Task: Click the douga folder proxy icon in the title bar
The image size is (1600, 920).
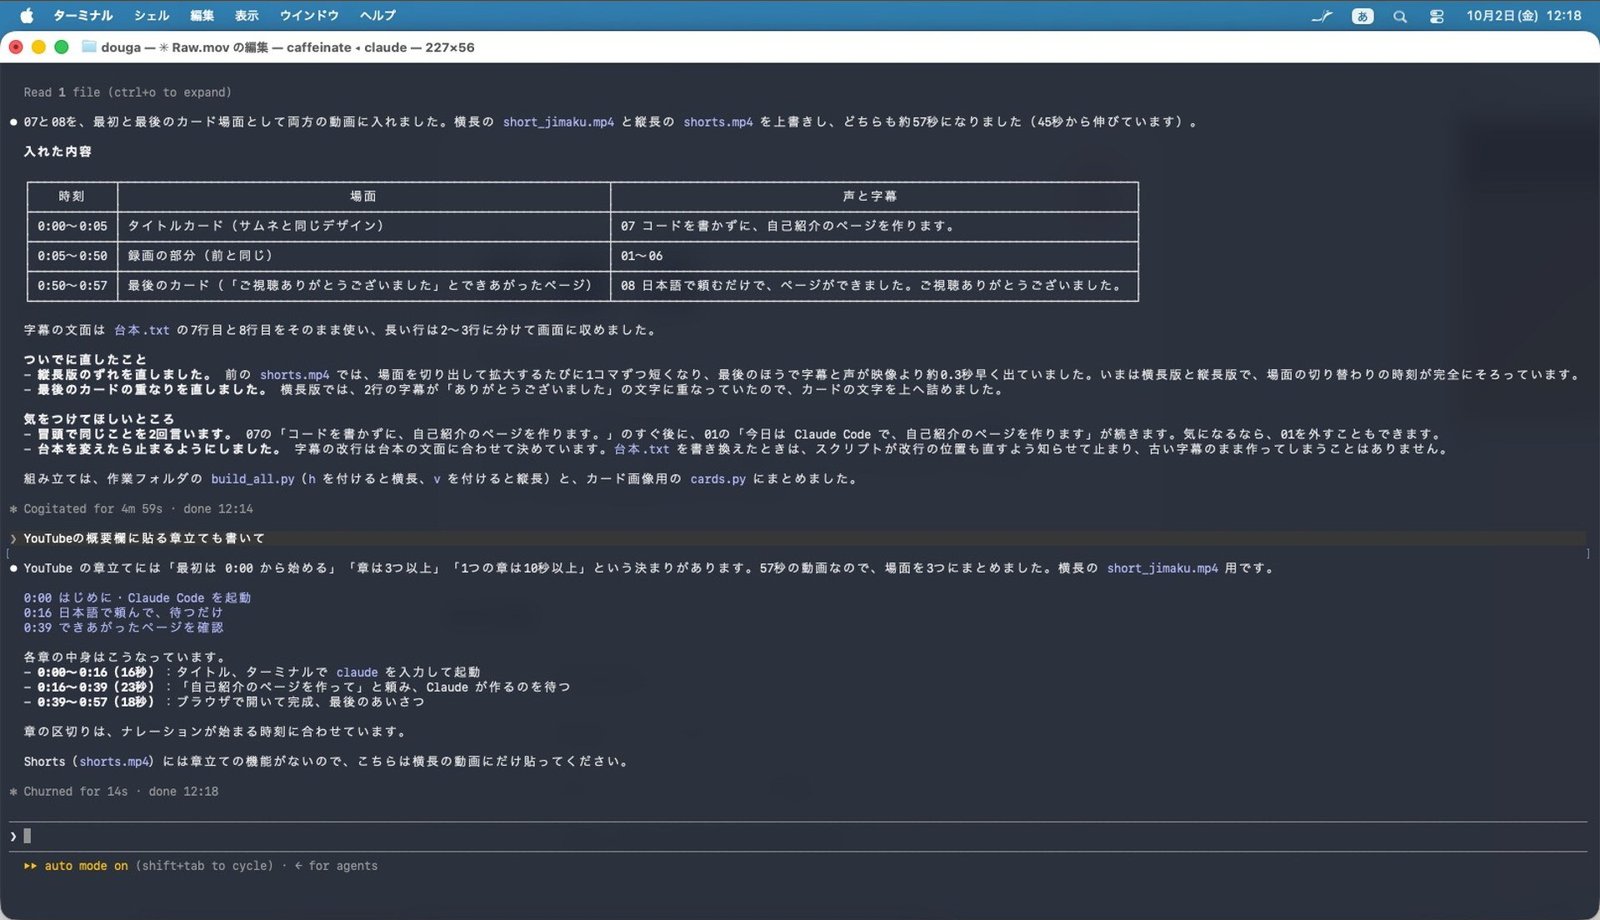Action: pyautogui.click(x=89, y=47)
